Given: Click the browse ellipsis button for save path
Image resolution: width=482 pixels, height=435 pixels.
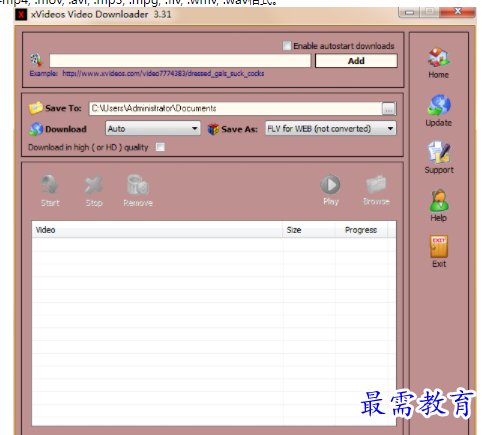Looking at the screenshot, I should (x=389, y=109).
